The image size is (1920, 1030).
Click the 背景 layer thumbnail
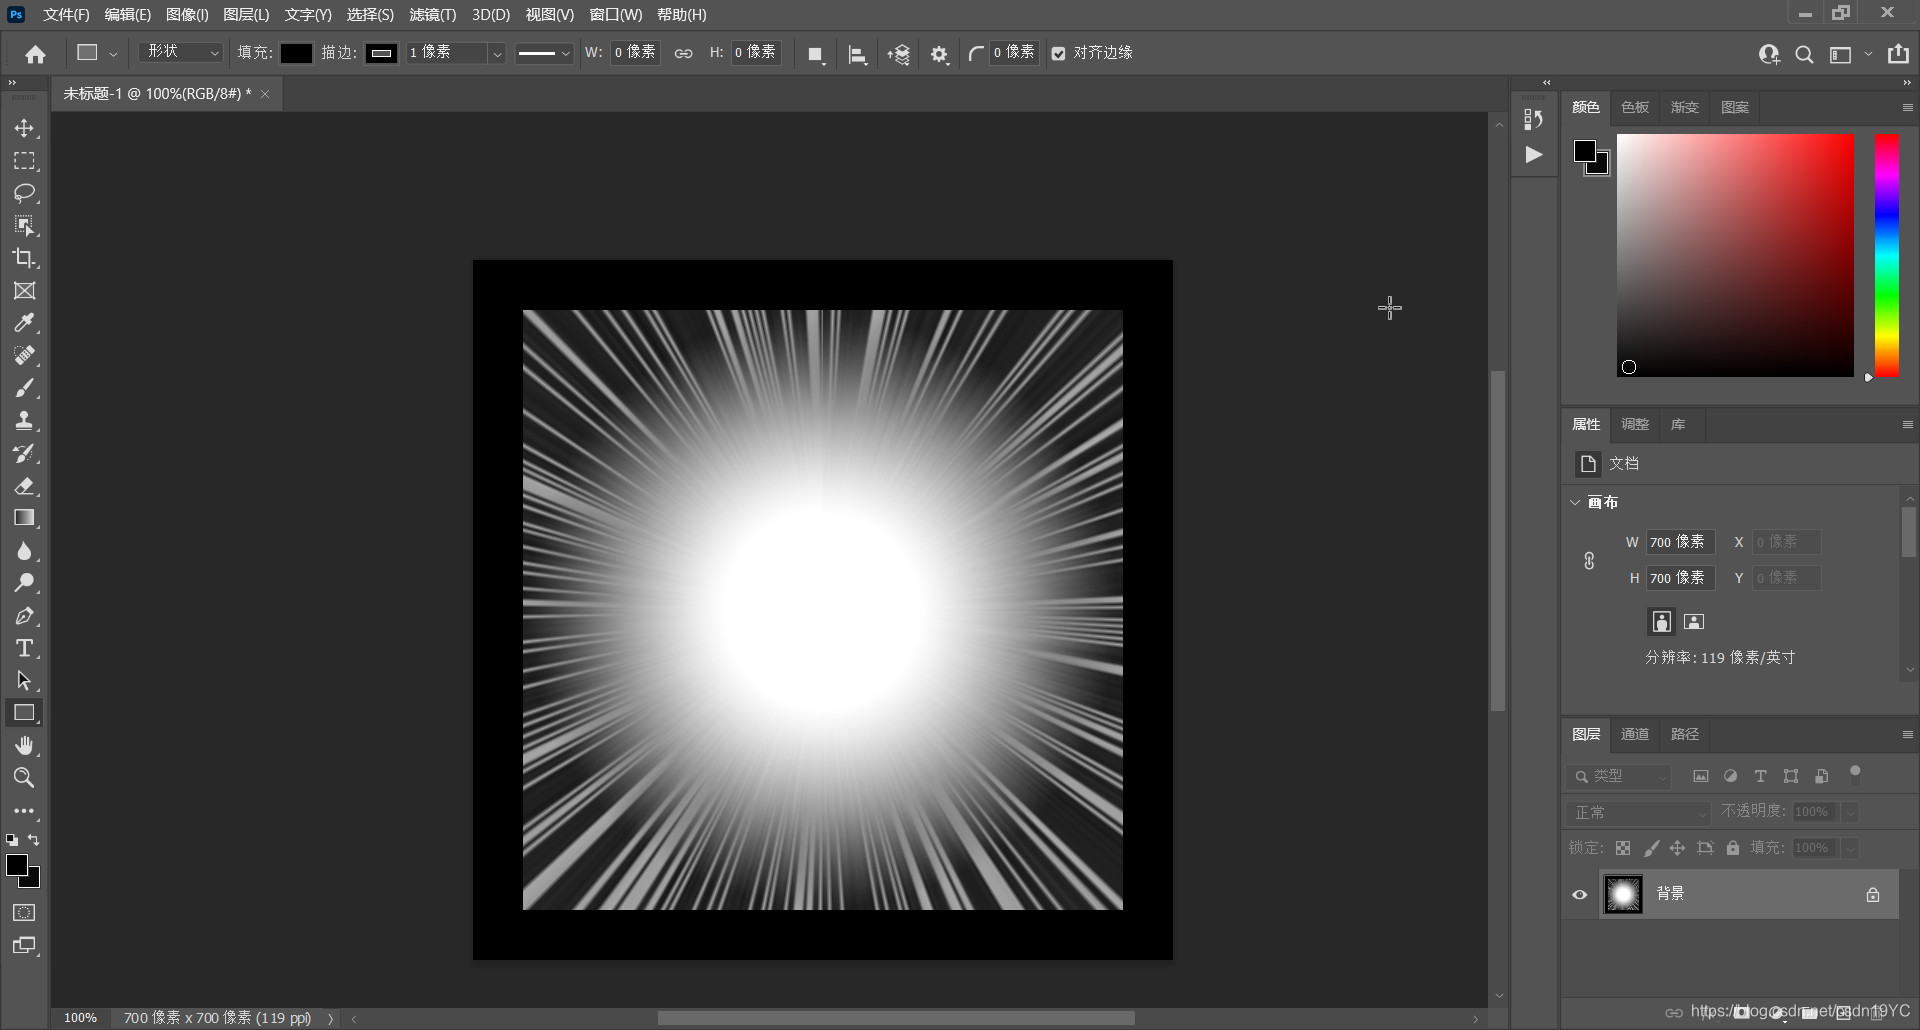click(1623, 894)
